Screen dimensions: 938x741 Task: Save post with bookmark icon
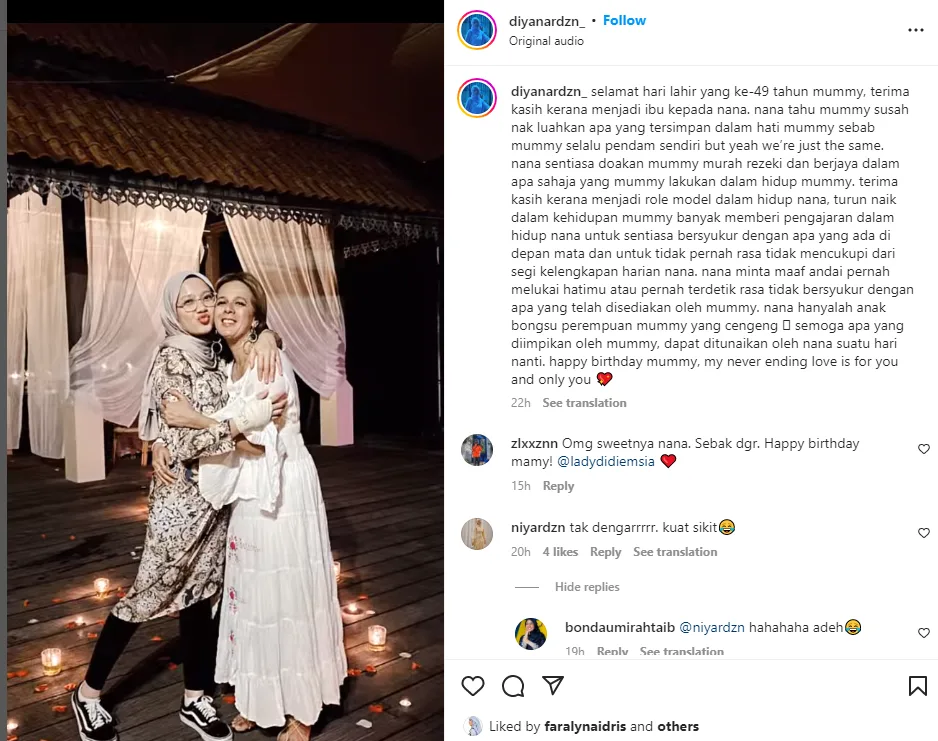(x=918, y=686)
